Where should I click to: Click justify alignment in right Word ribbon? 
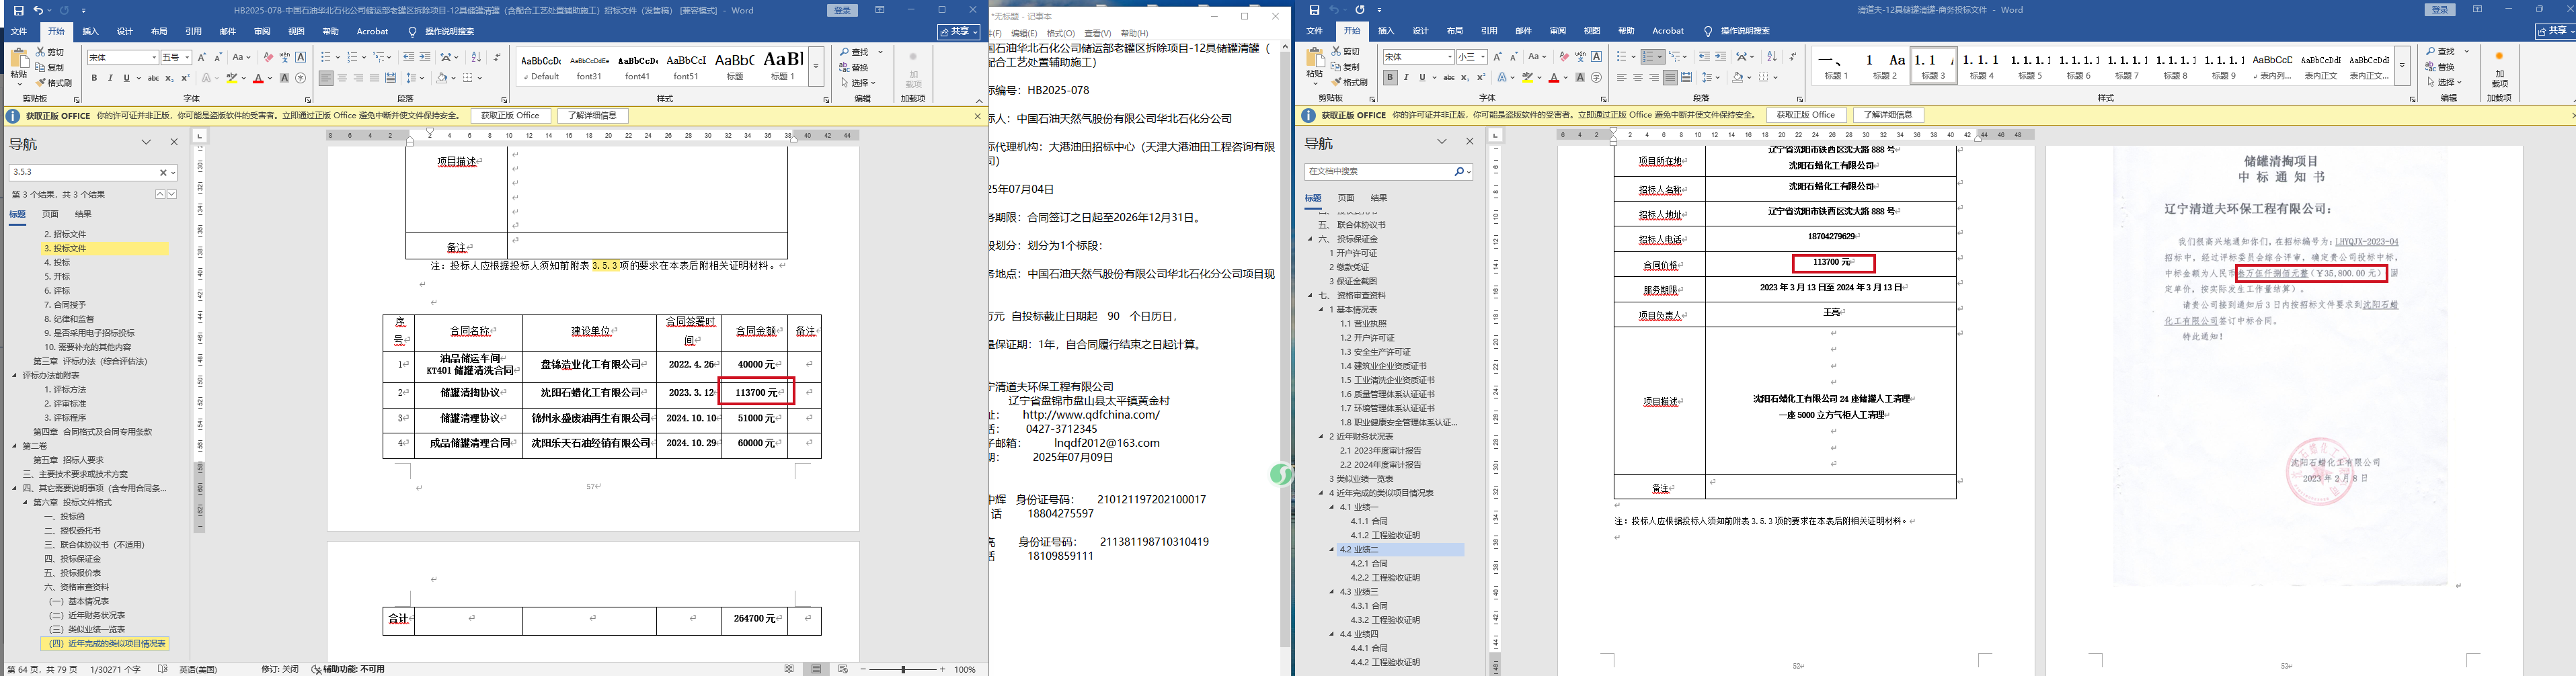click(x=1670, y=78)
